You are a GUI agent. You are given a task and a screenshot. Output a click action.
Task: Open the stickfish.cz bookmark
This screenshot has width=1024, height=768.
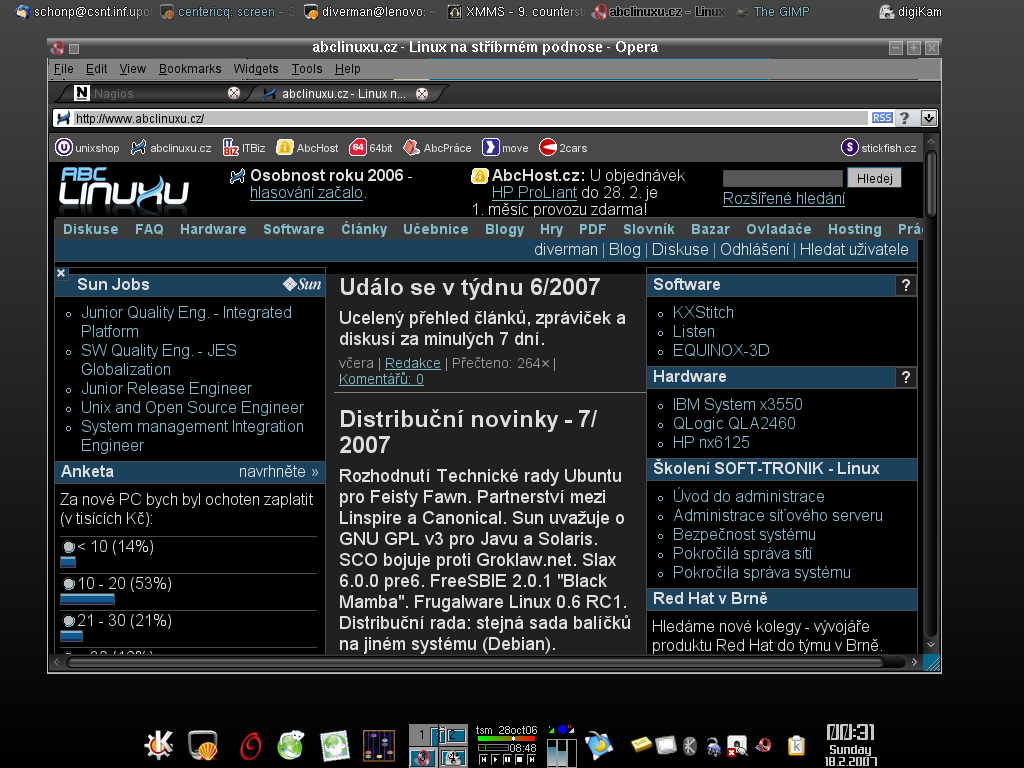[878, 148]
